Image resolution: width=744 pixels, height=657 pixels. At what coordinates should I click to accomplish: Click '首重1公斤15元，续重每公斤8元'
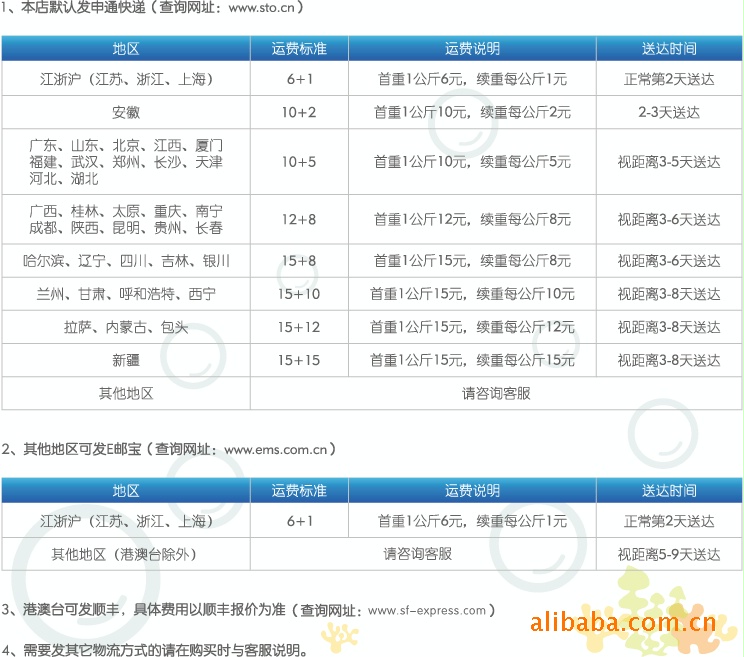coord(472,261)
